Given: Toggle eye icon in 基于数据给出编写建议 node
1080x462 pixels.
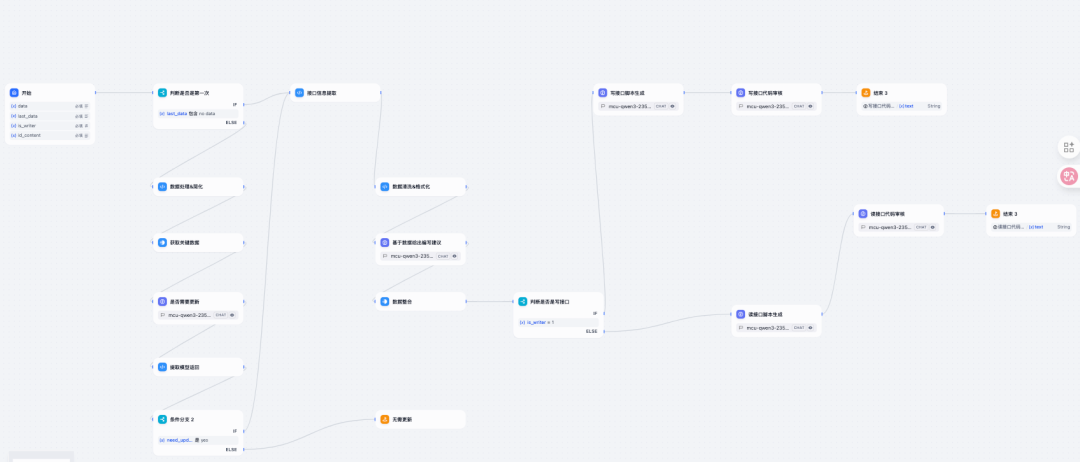Looking at the screenshot, I should point(455,256).
